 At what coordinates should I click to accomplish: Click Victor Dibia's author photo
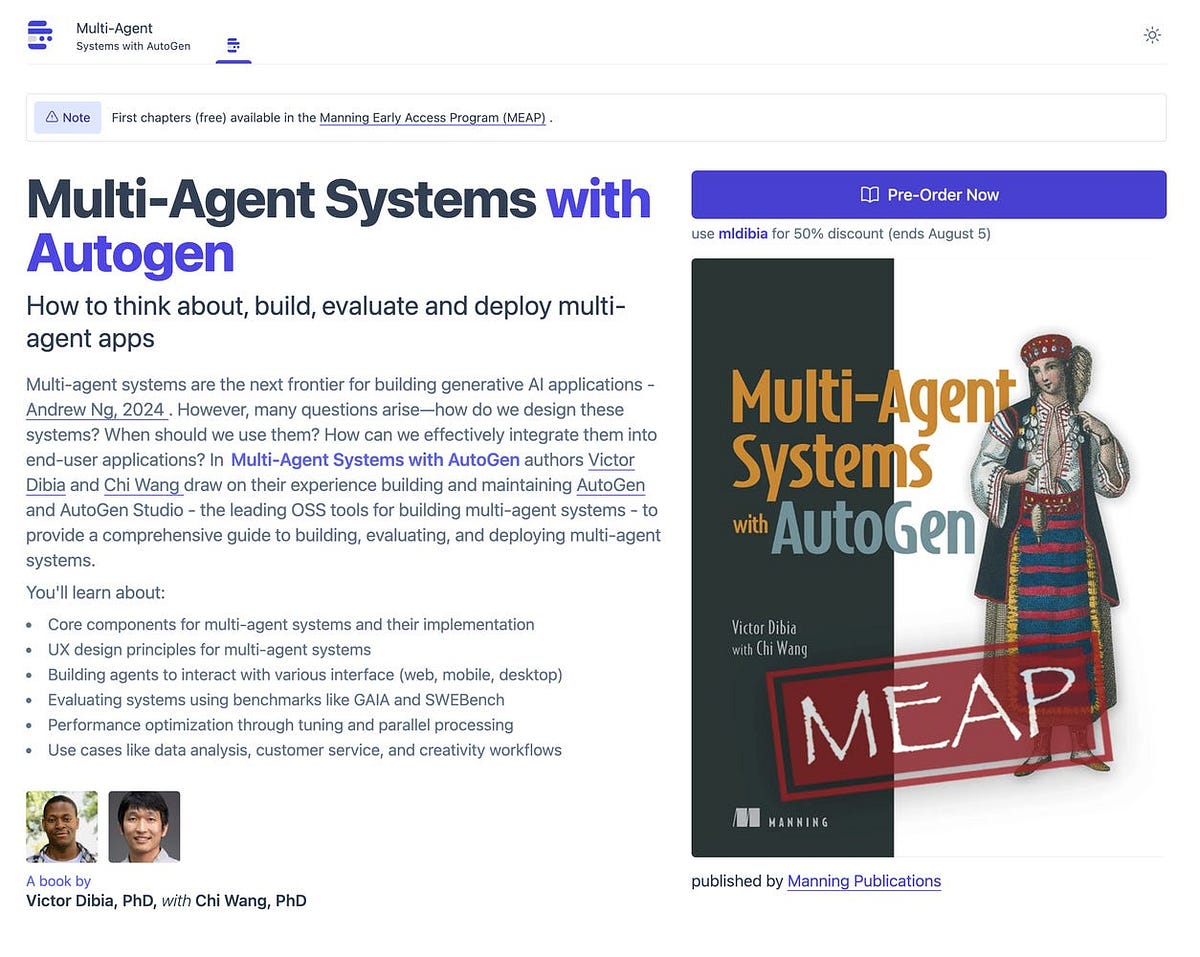(x=61, y=826)
